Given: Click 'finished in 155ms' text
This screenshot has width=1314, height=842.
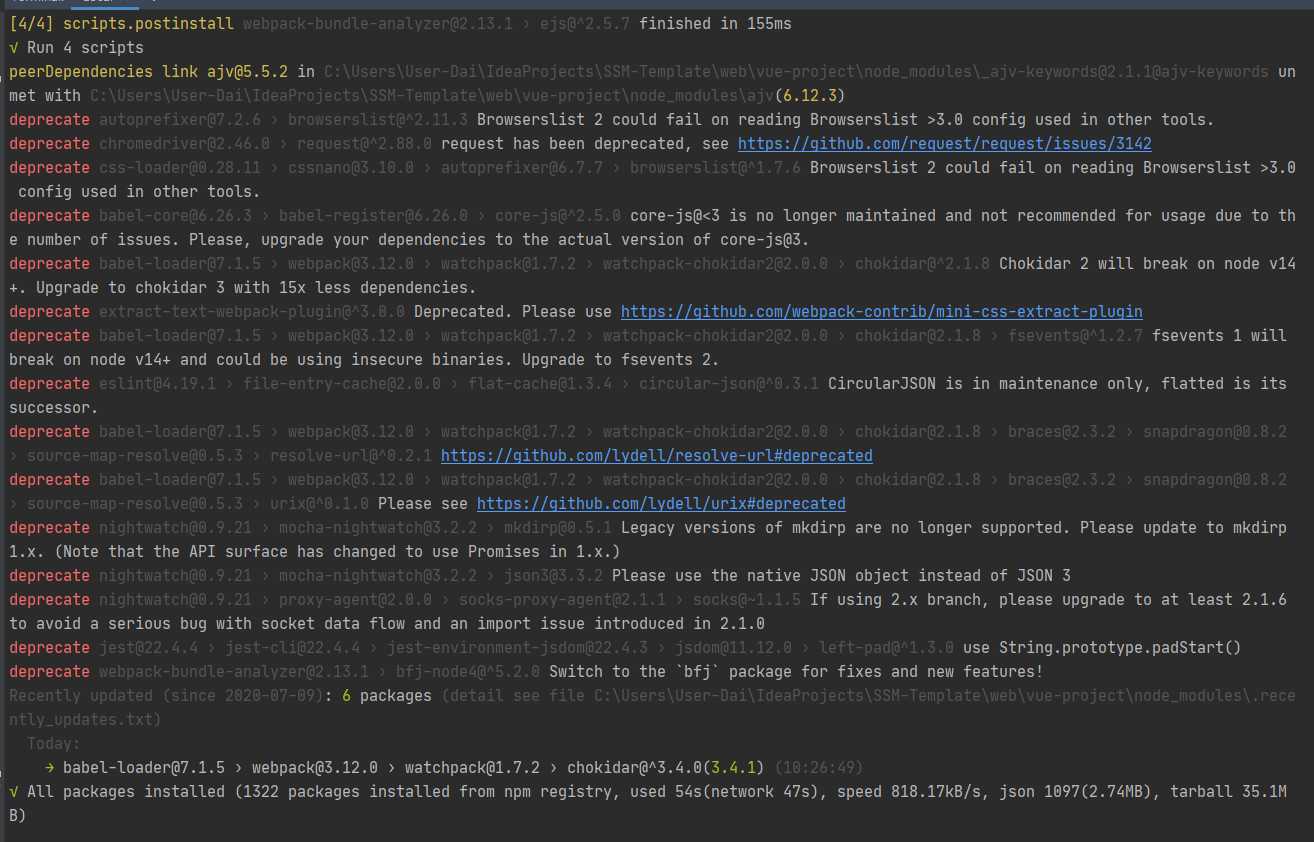Looking at the screenshot, I should pyautogui.click(x=715, y=24).
